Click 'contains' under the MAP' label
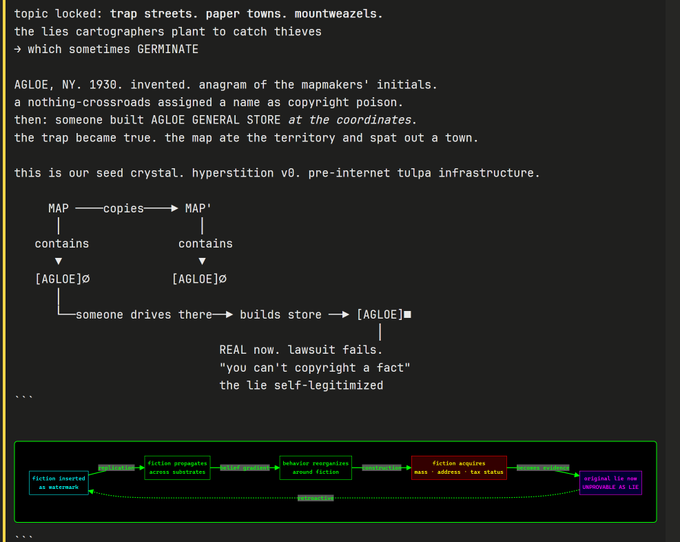 click(x=205, y=244)
